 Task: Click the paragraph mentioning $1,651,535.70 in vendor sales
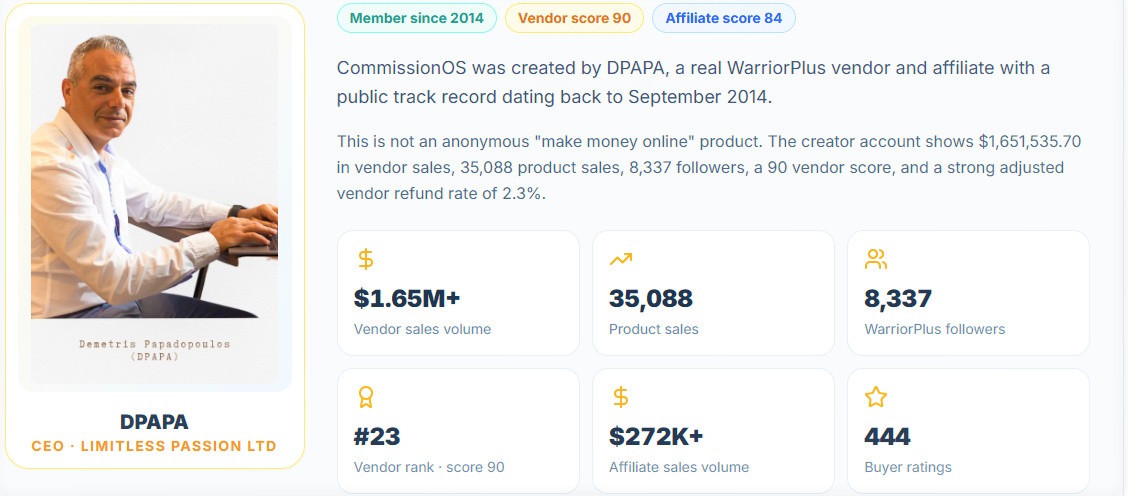pos(709,167)
